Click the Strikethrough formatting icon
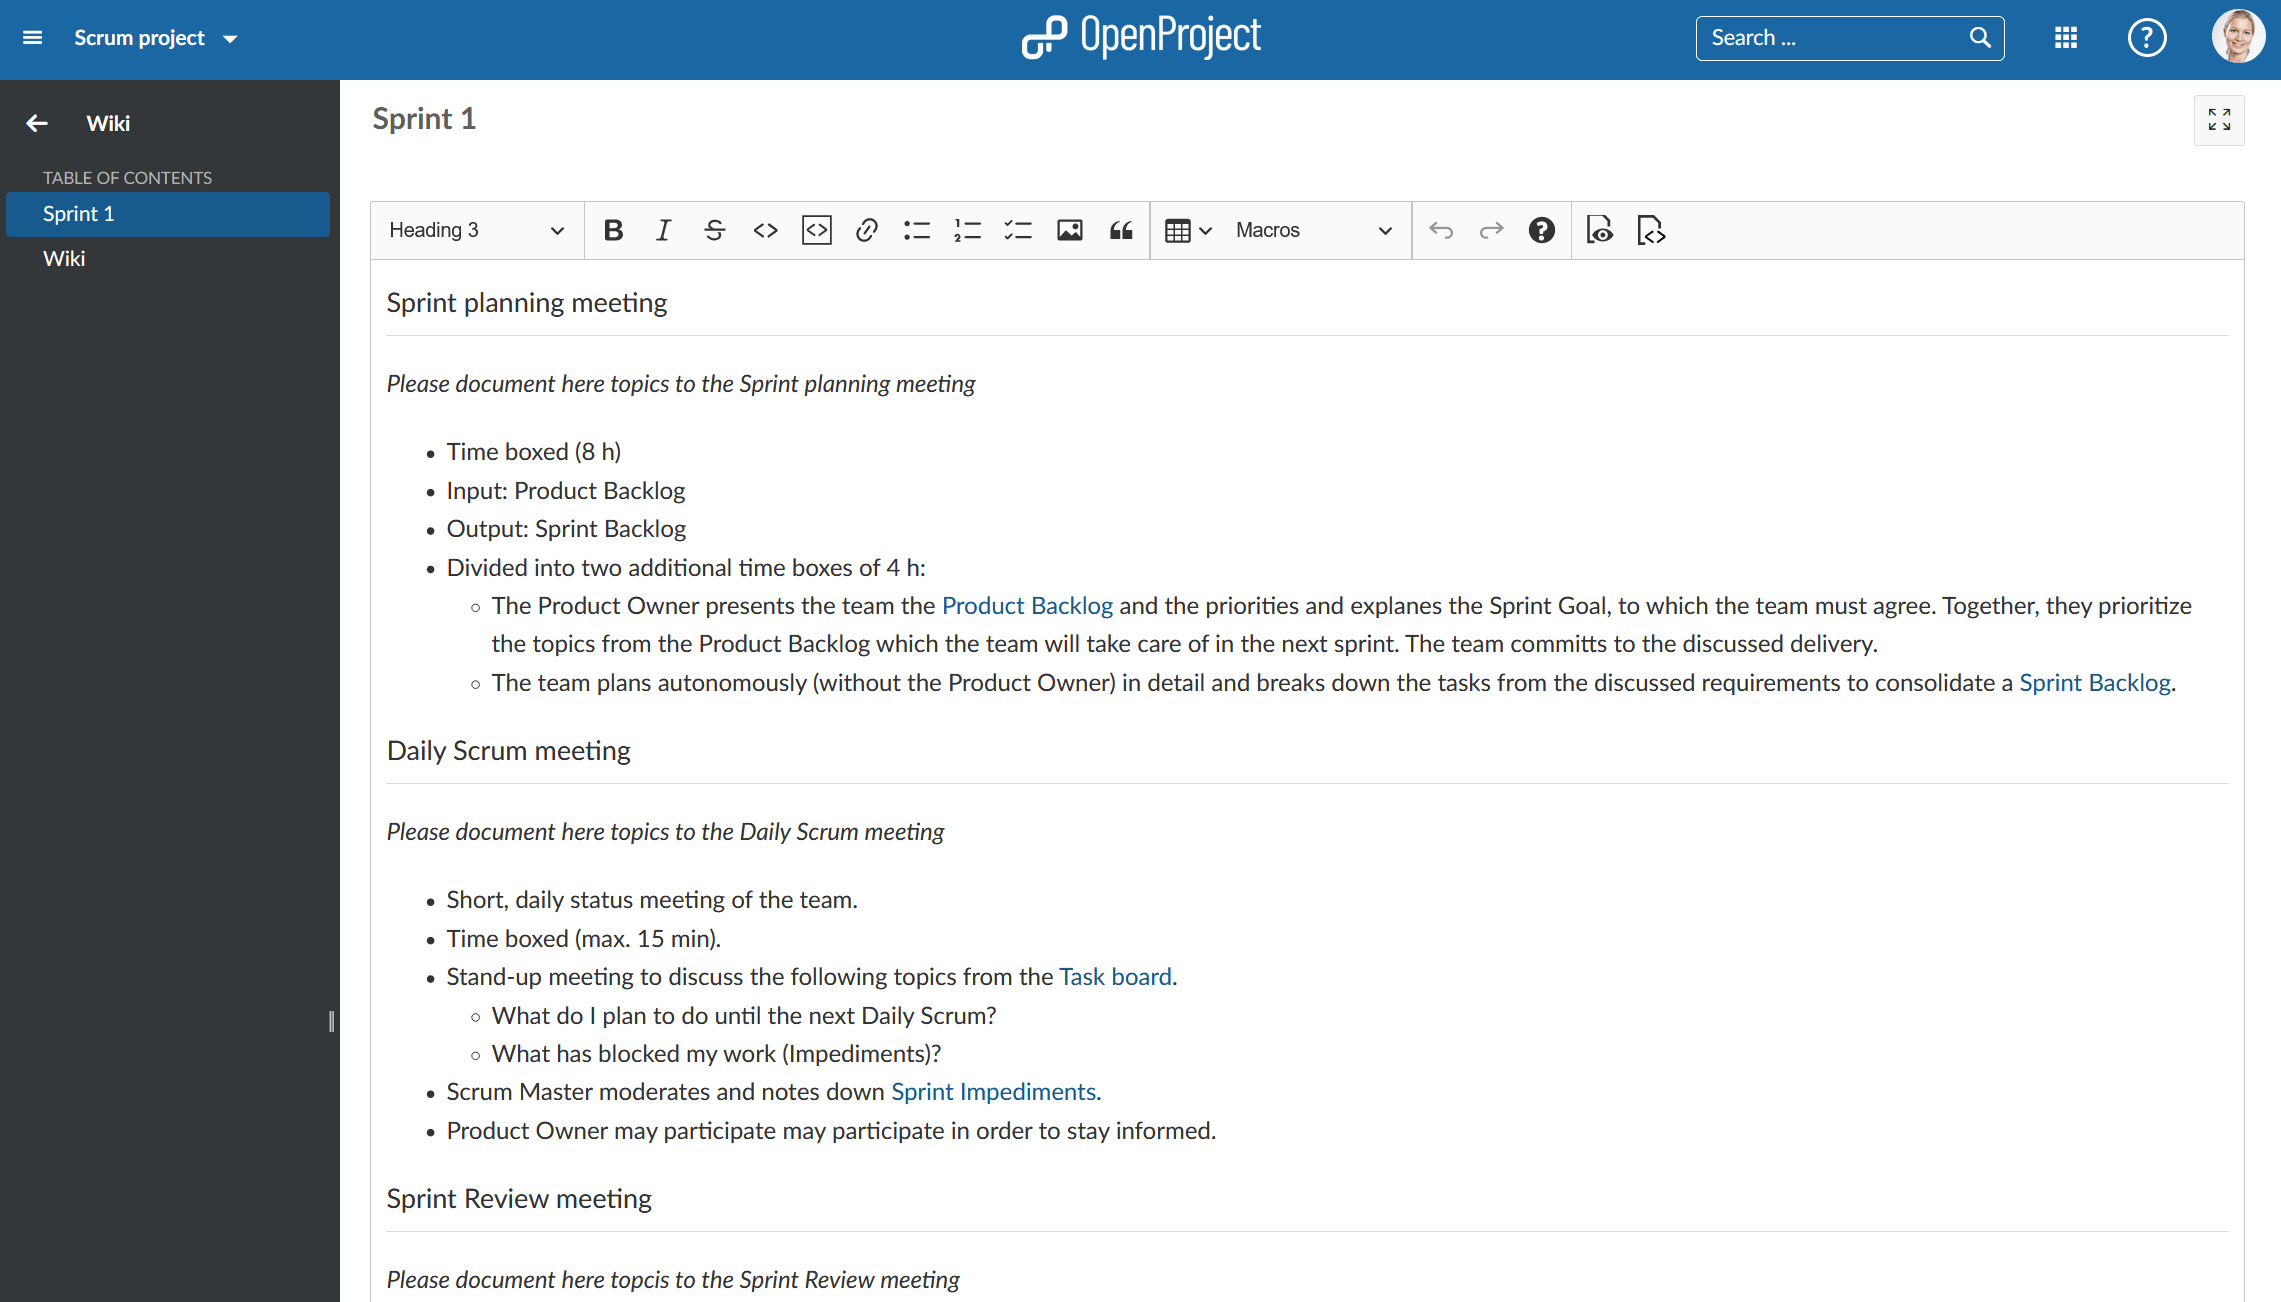This screenshot has height=1302, width=2281. (713, 230)
